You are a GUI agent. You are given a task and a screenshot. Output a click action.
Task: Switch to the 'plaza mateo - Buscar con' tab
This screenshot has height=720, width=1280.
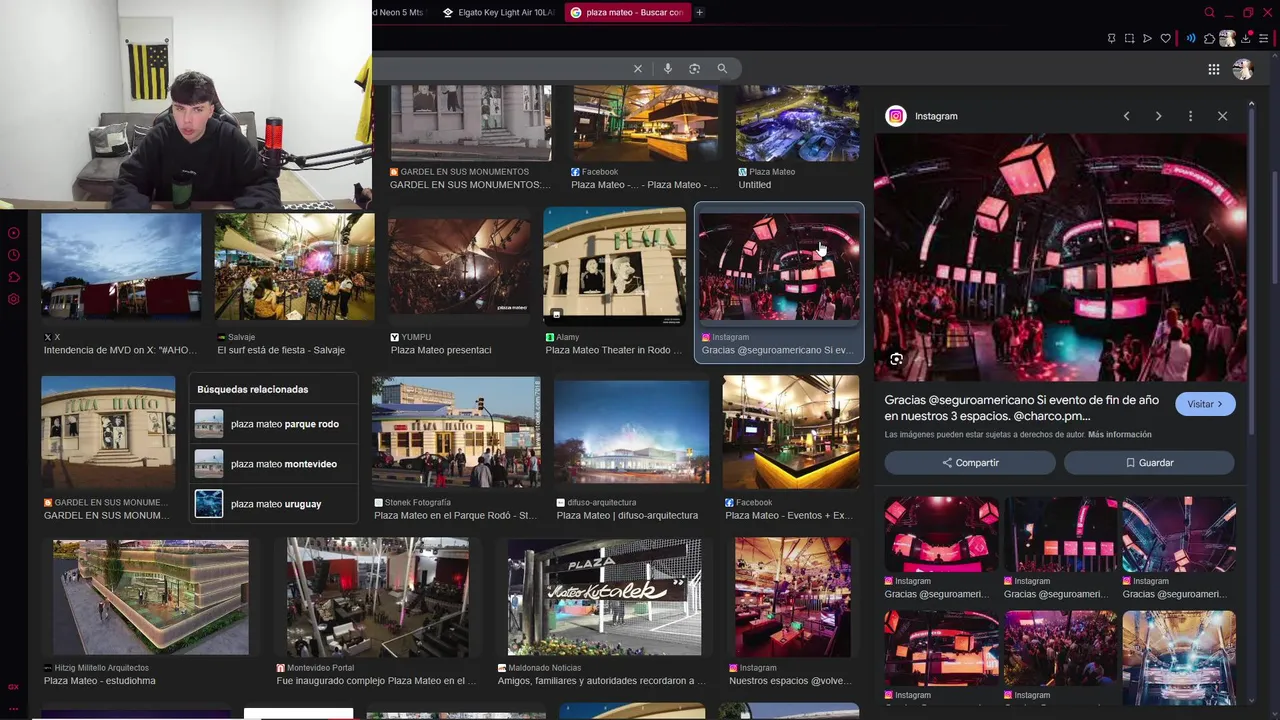click(626, 13)
